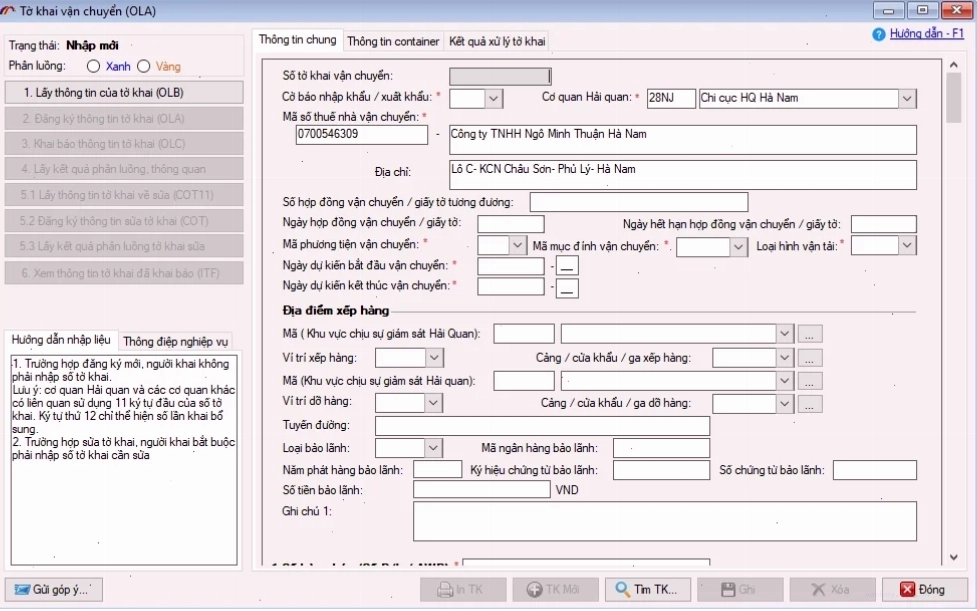The height and width of the screenshot is (611, 977).
Task: Open Cơ quan Hải quan dropdown
Action: pos(907,98)
